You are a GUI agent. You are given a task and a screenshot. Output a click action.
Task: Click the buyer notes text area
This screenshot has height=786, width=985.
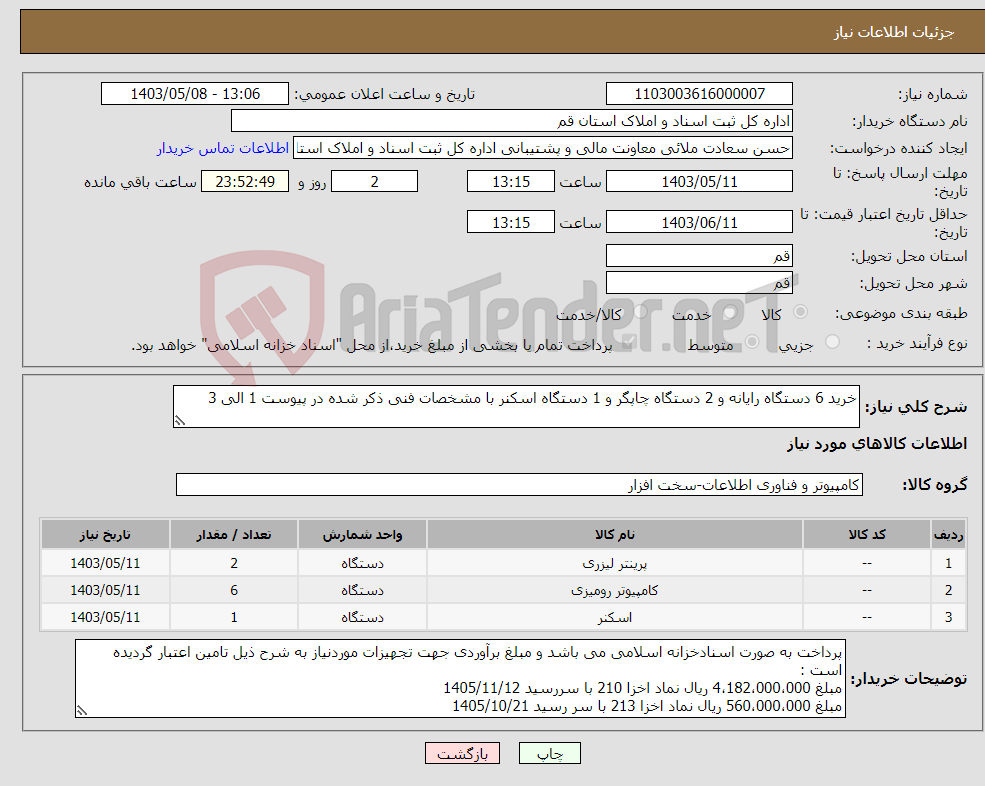coord(460,679)
